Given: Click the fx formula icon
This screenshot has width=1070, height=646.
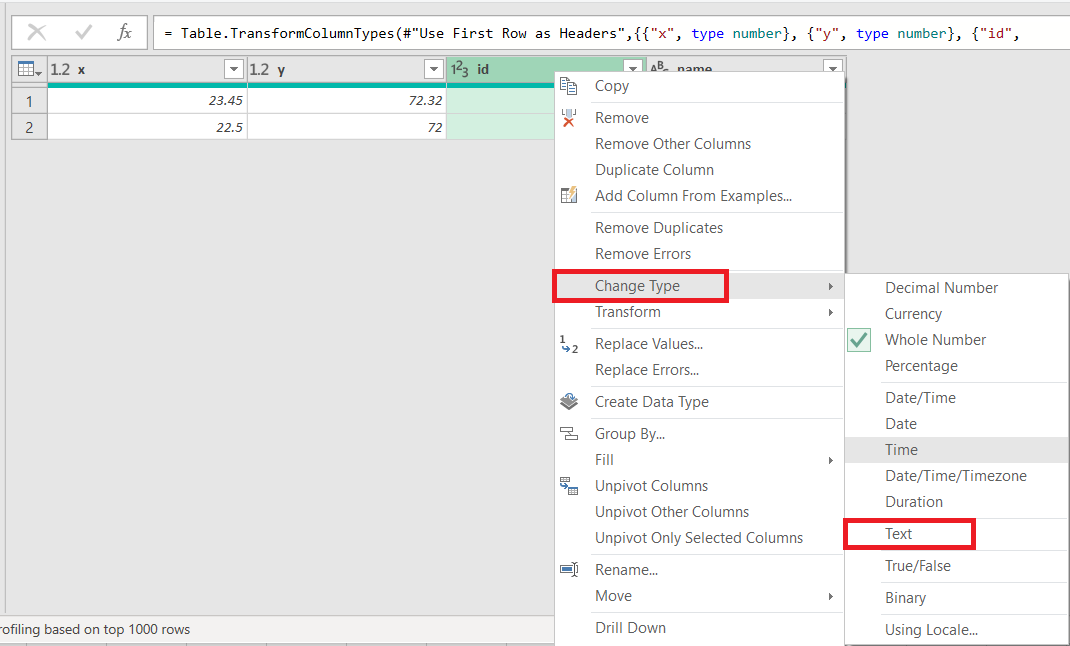Looking at the screenshot, I should (x=125, y=32).
